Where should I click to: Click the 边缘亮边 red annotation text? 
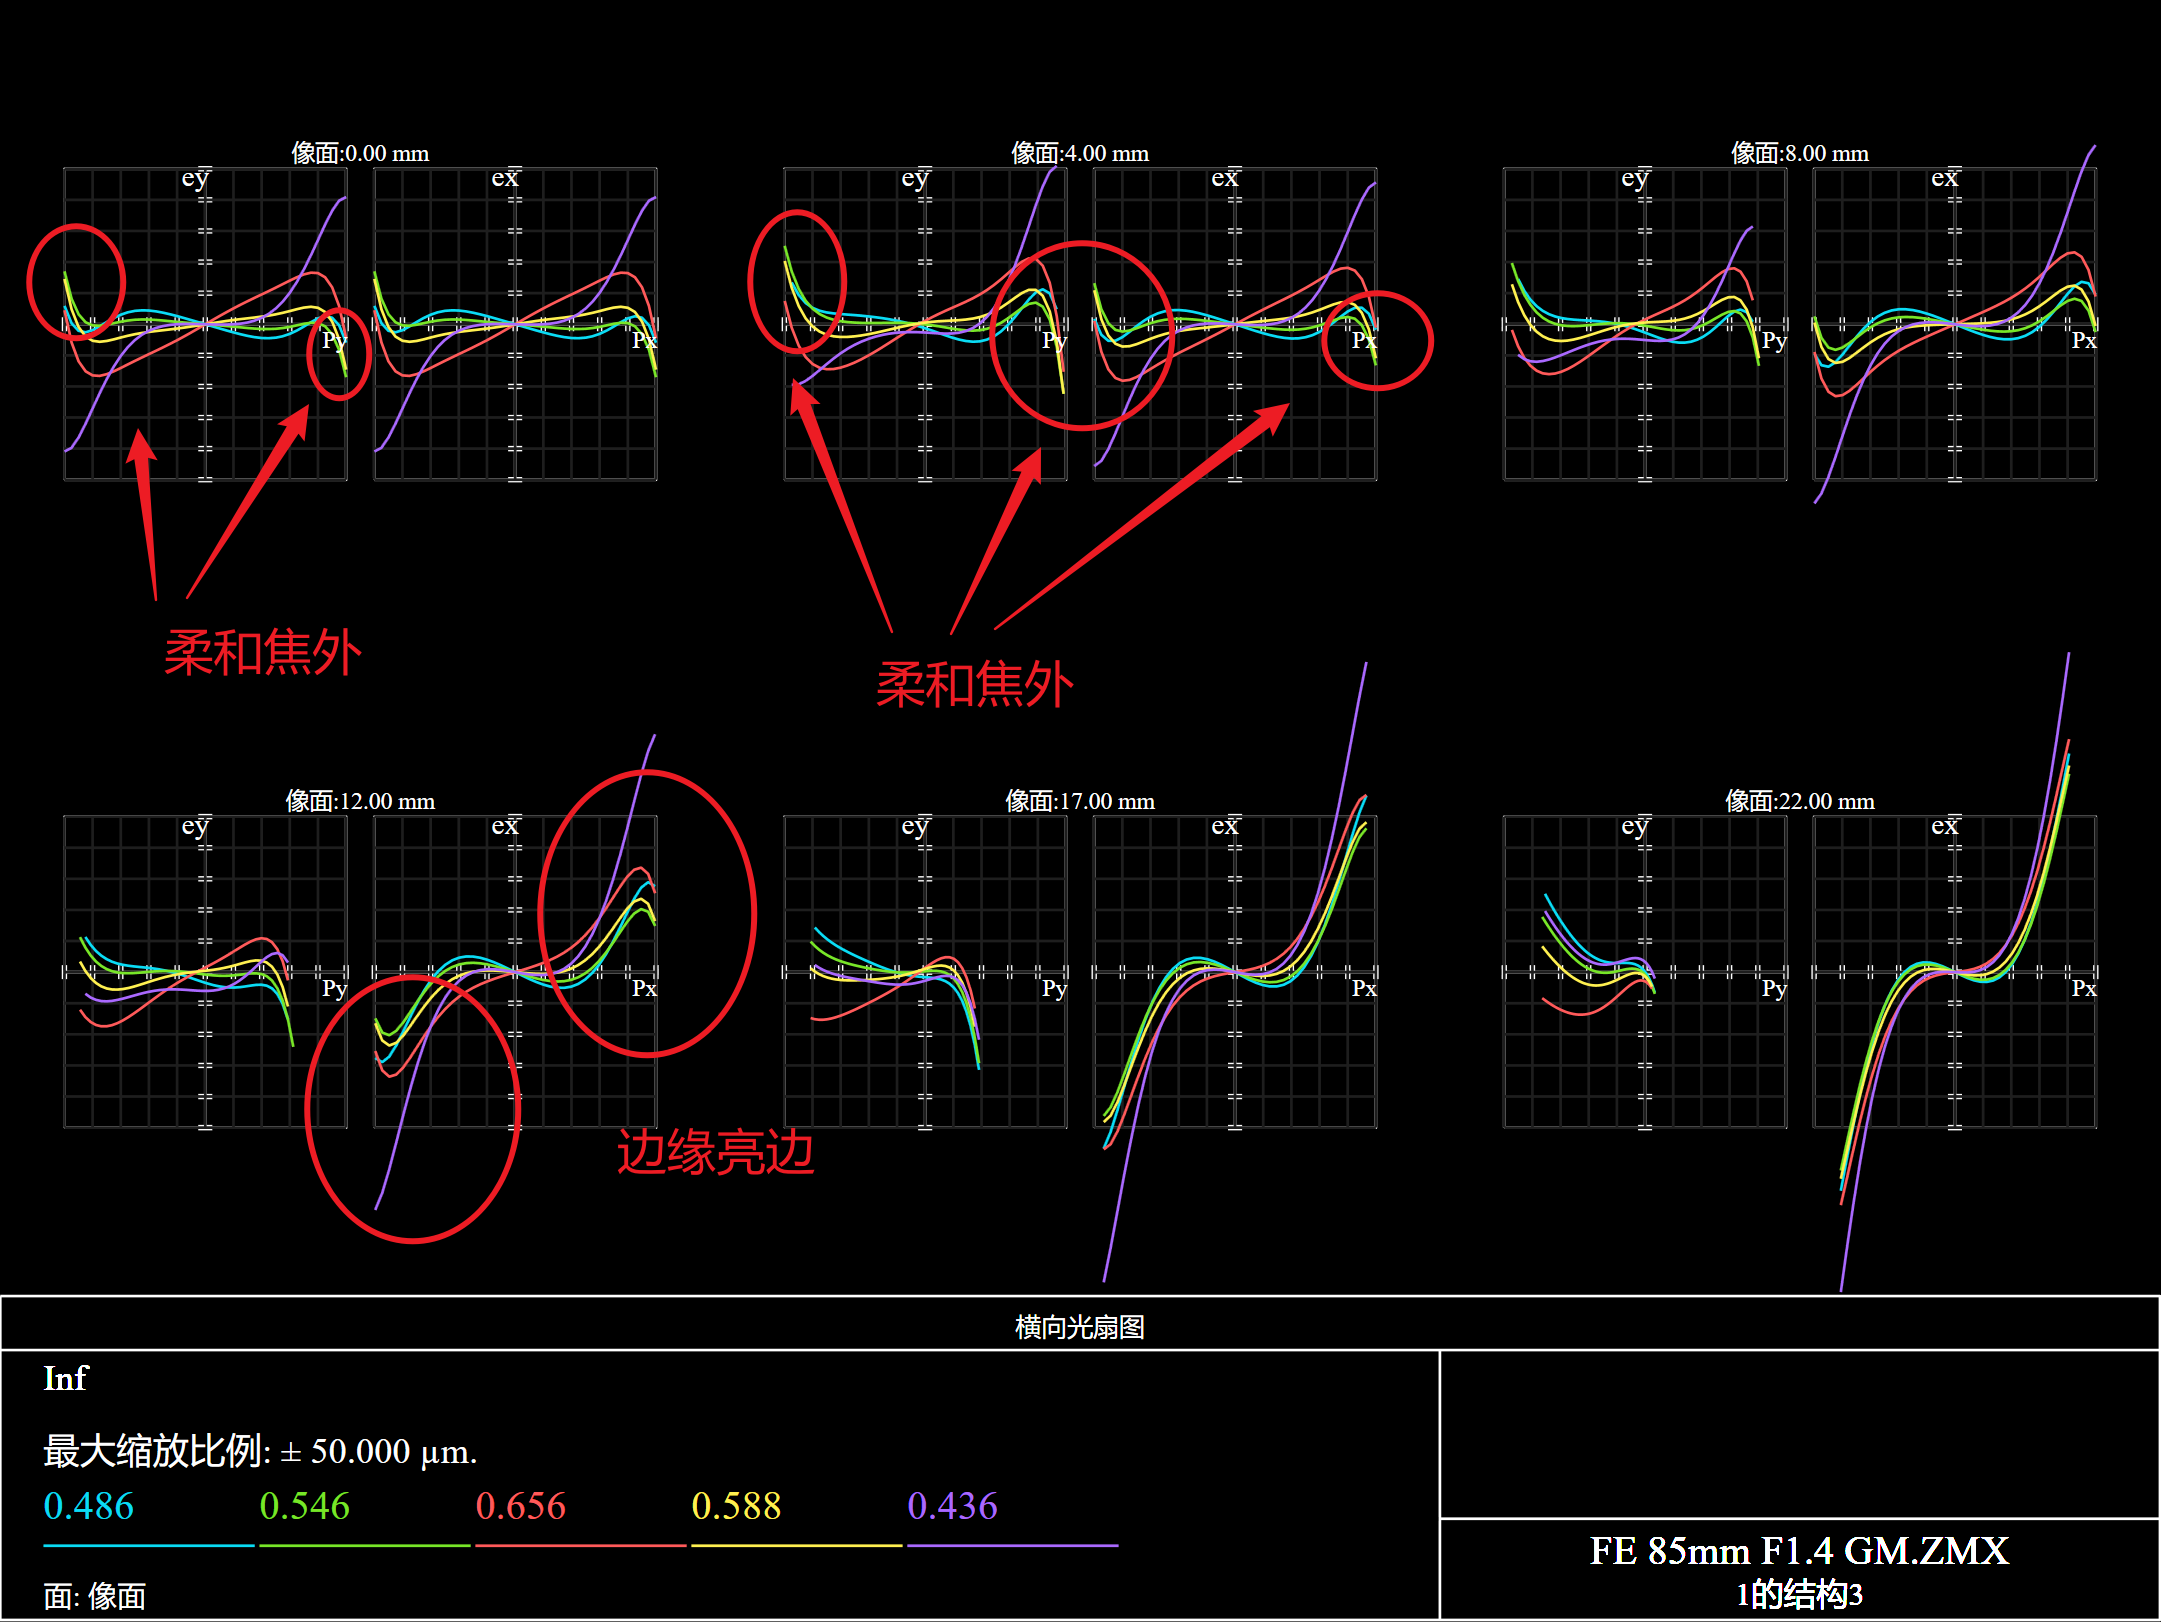coord(715,1152)
